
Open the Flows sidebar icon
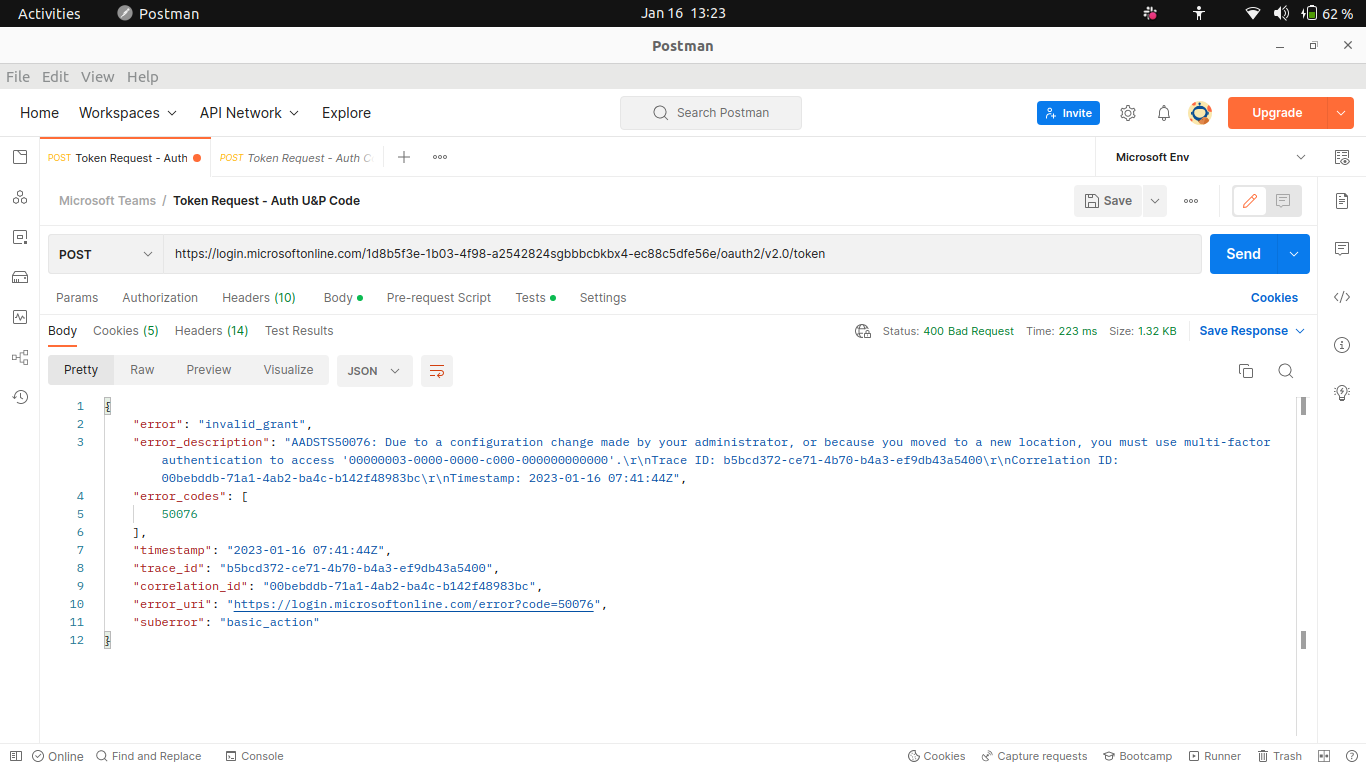point(20,357)
